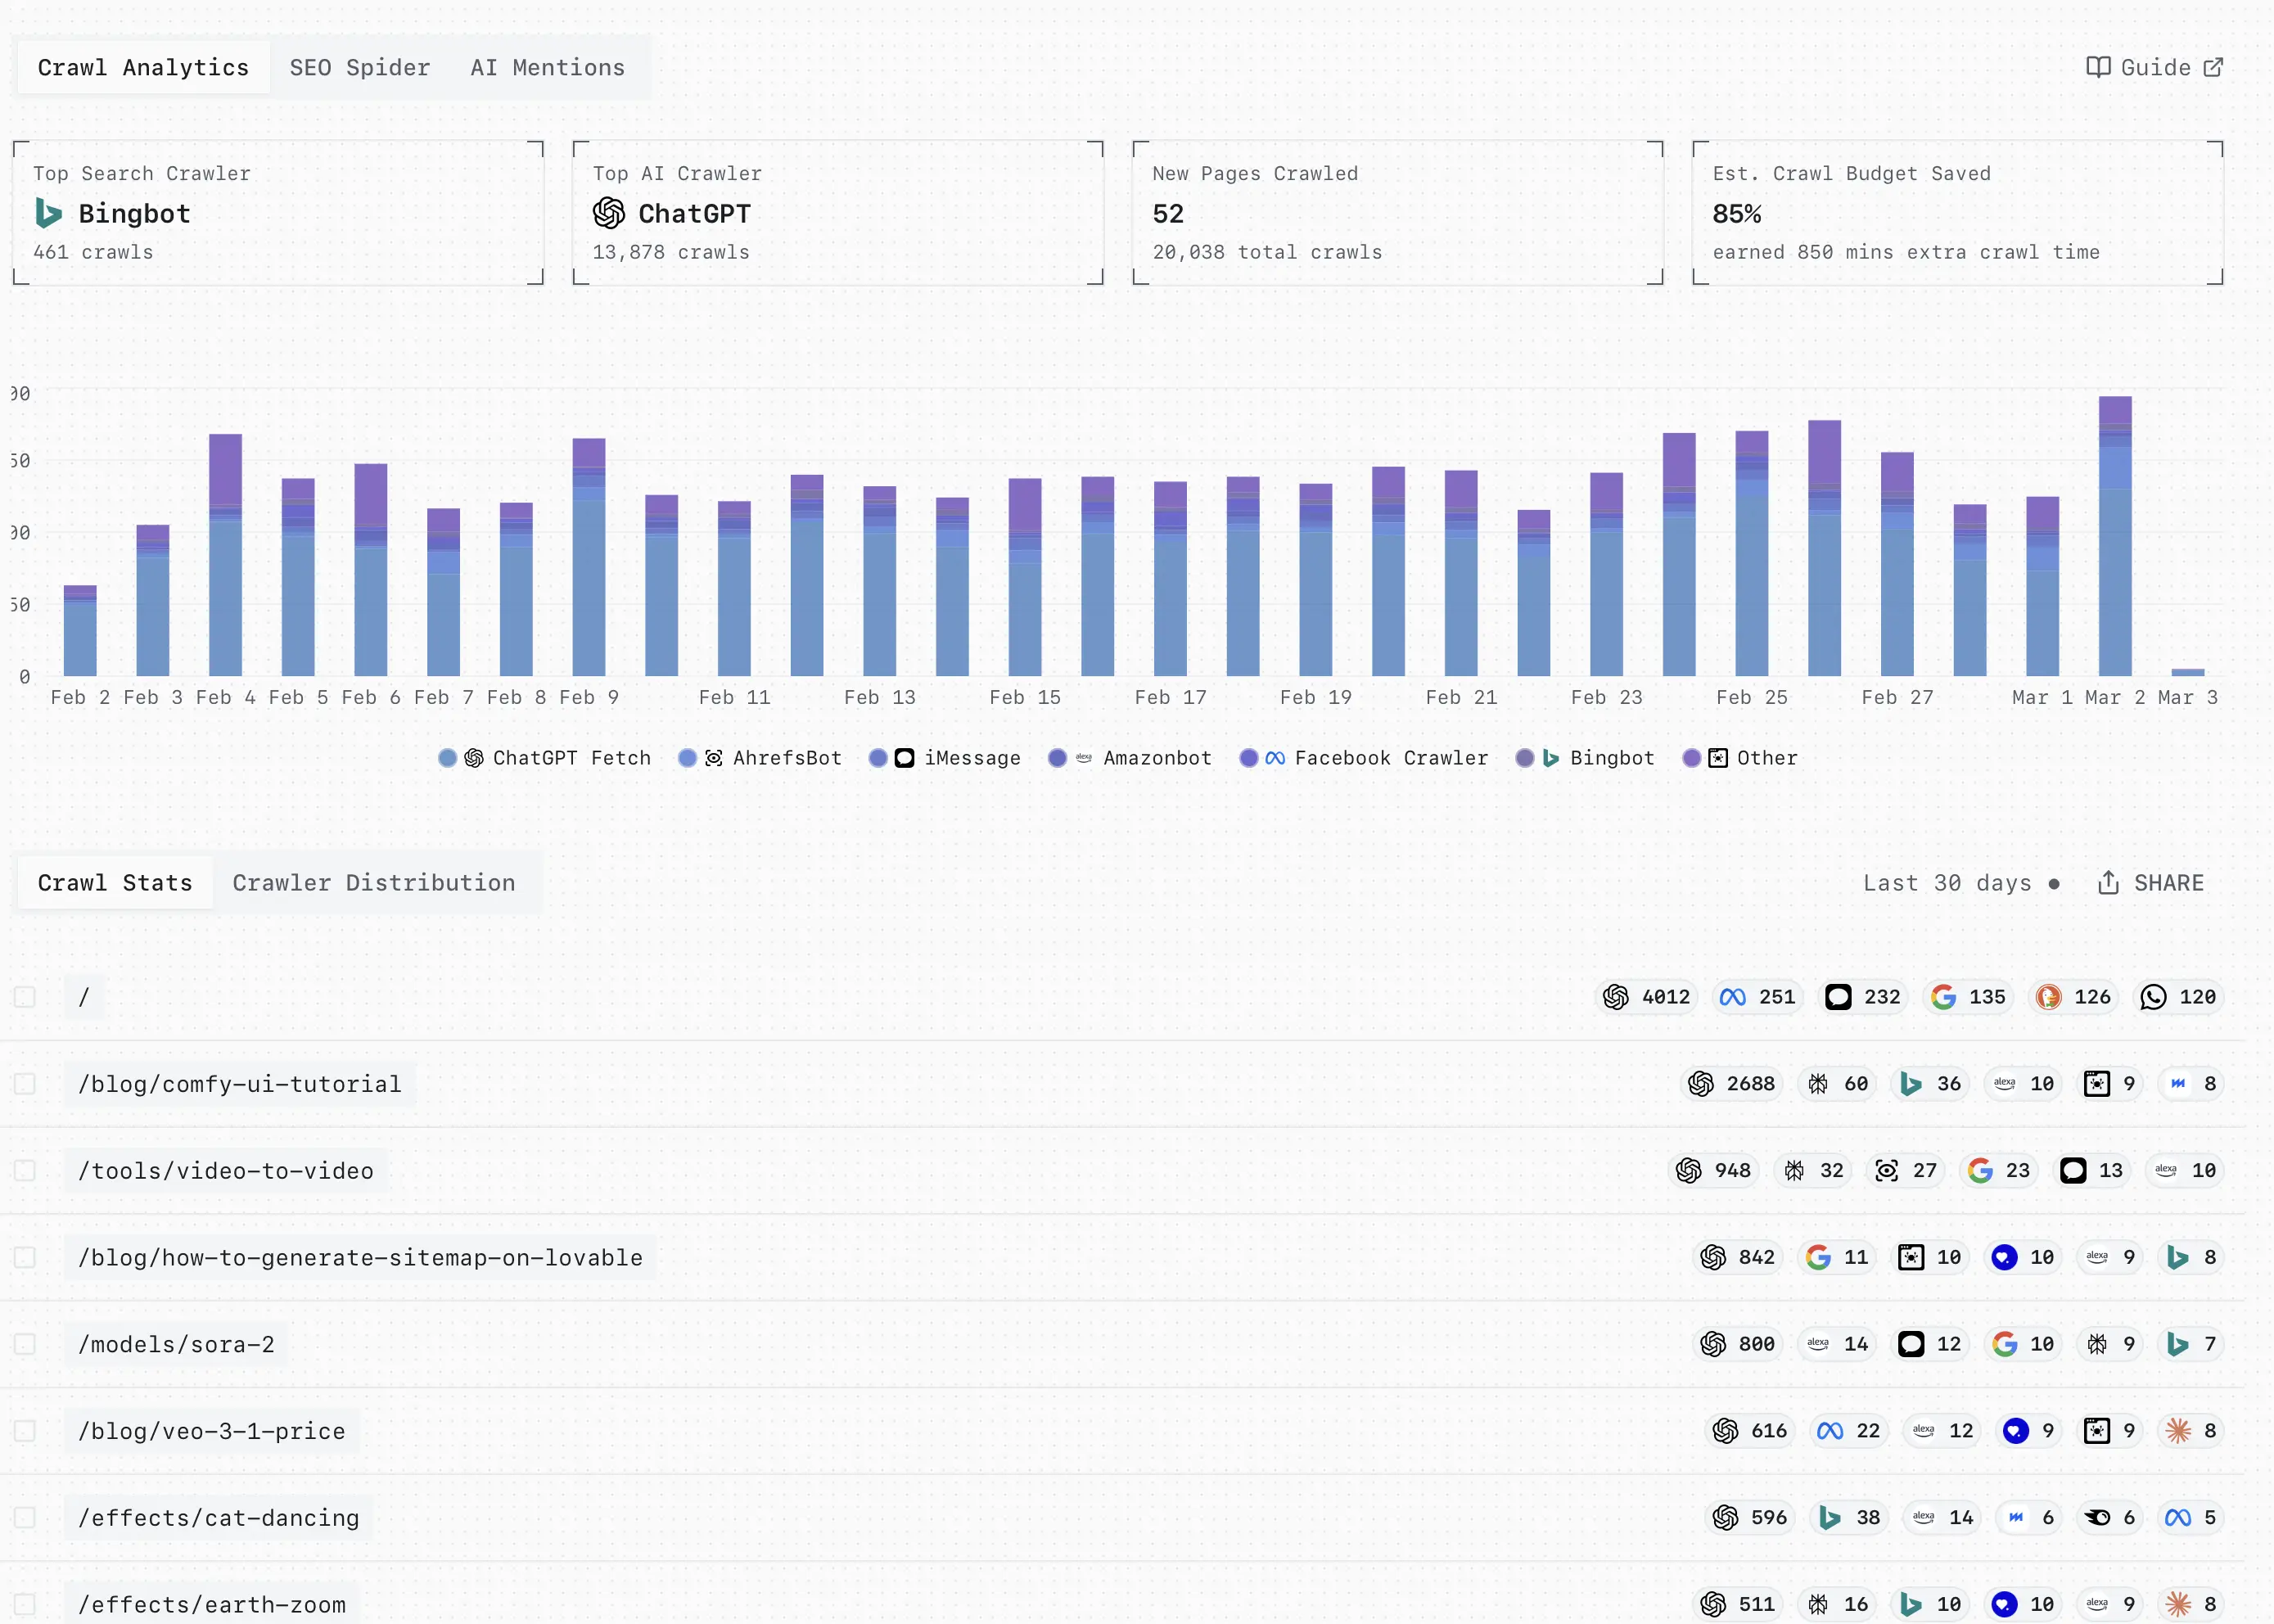2274x1624 pixels.
Task: Switch to Crawler Distribution tab
Action: pos(374,883)
